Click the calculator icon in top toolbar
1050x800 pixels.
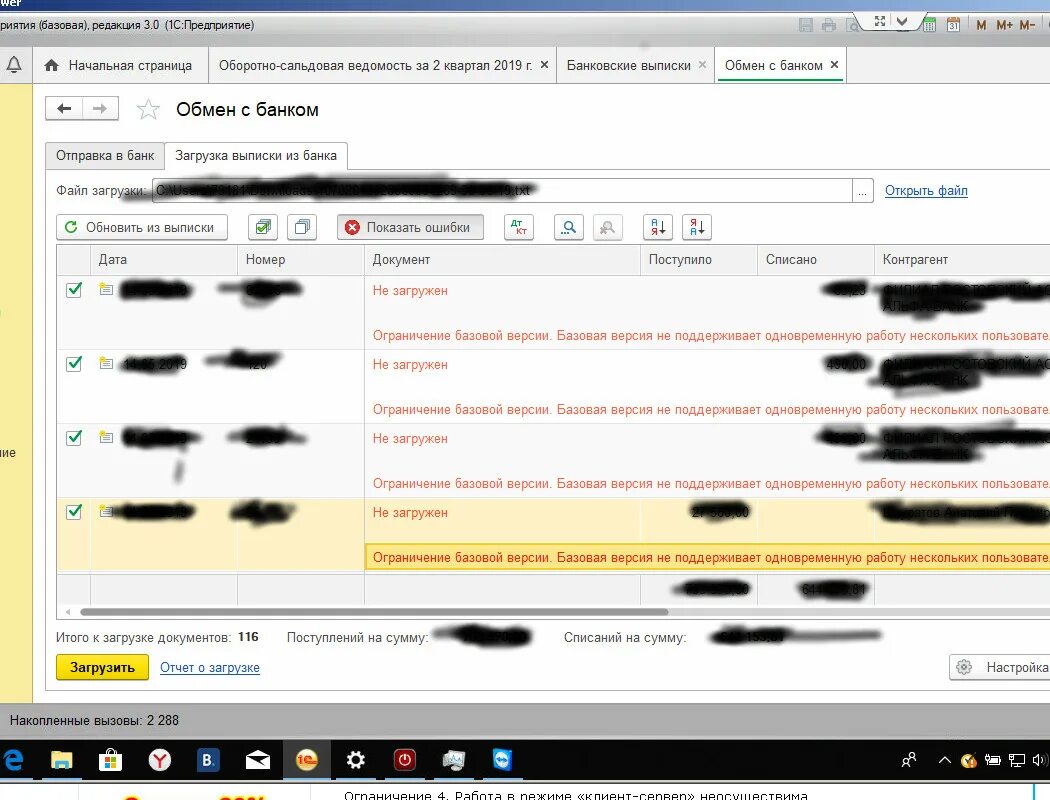[929, 25]
